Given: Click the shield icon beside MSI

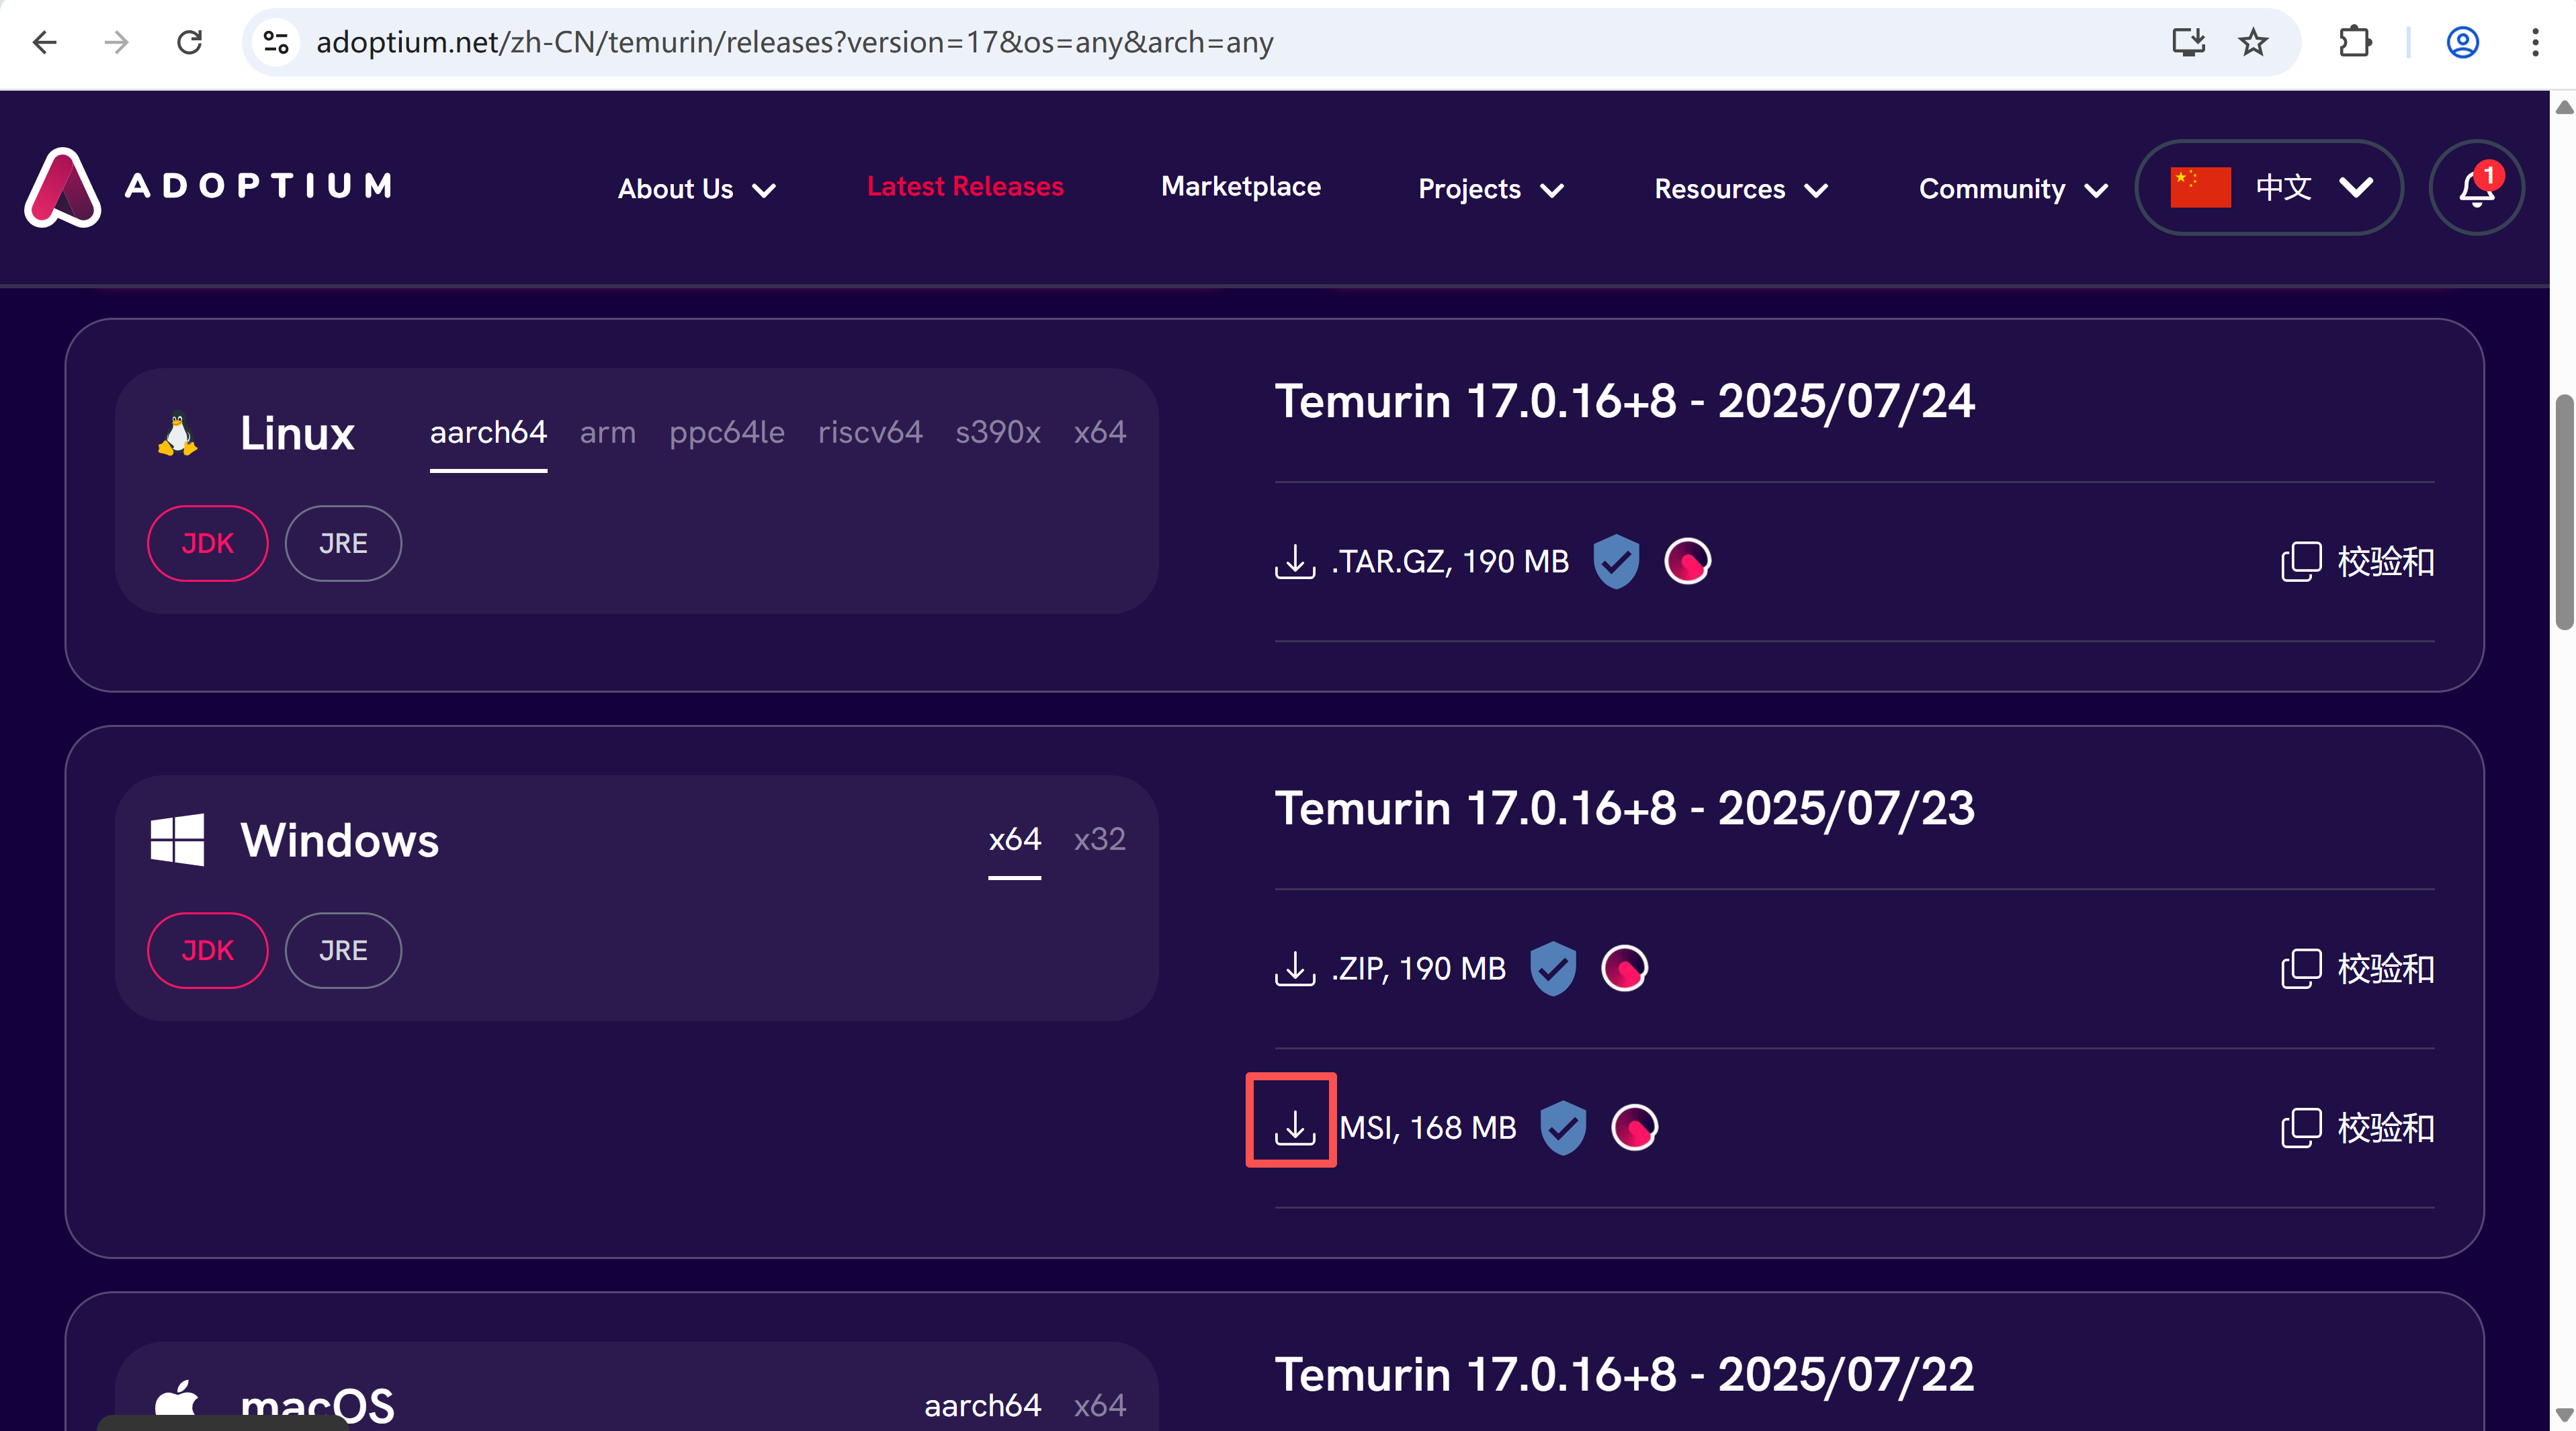Looking at the screenshot, I should pyautogui.click(x=1563, y=1127).
